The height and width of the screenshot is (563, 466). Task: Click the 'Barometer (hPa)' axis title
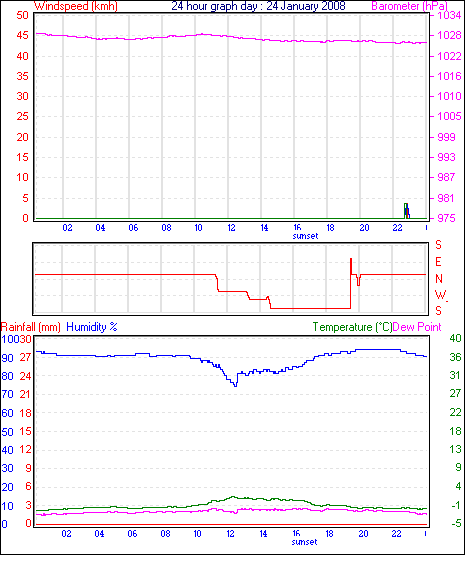410,6
